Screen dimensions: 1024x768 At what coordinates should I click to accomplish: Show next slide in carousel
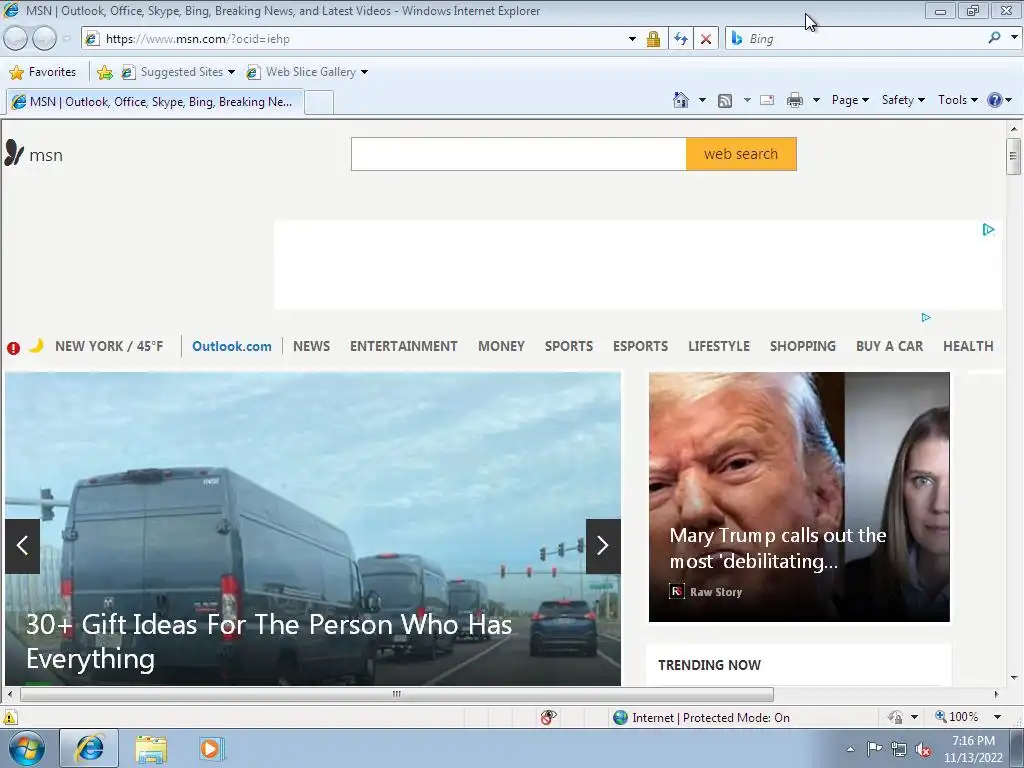[x=603, y=546]
